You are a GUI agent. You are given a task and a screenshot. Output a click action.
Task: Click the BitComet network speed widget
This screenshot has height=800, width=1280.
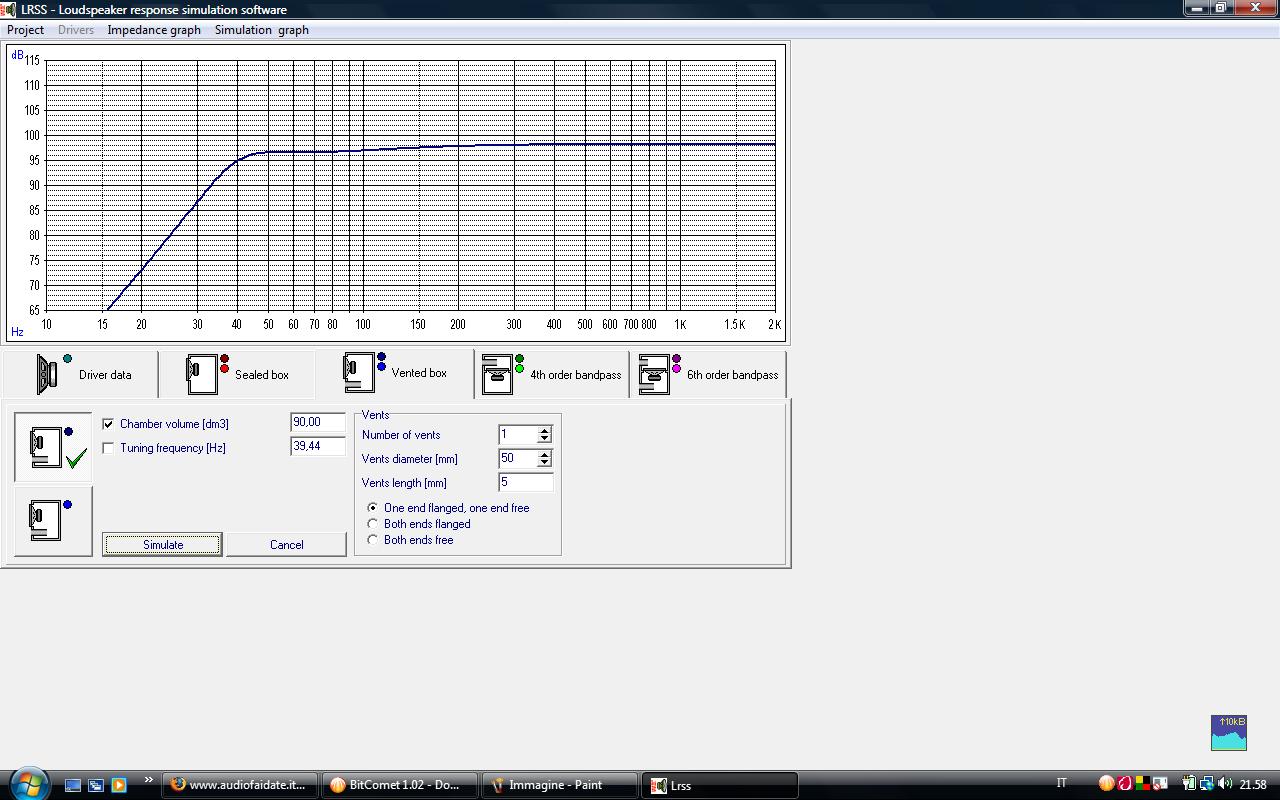pyautogui.click(x=1228, y=732)
